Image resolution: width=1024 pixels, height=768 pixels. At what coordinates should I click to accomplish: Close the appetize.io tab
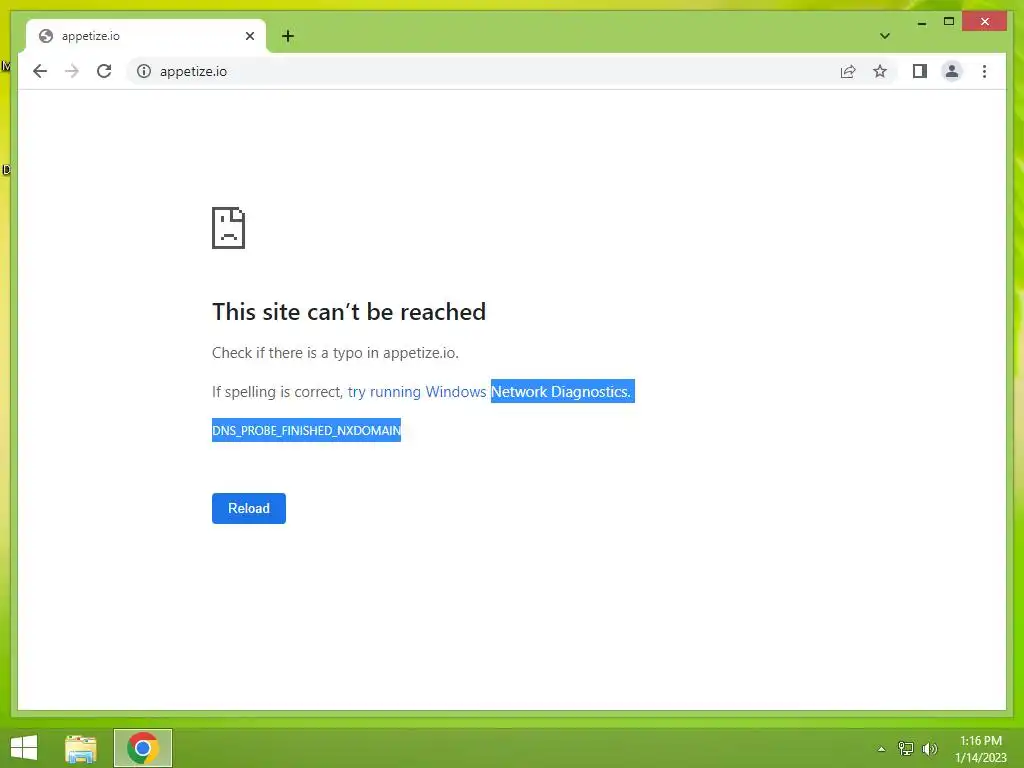click(x=249, y=36)
